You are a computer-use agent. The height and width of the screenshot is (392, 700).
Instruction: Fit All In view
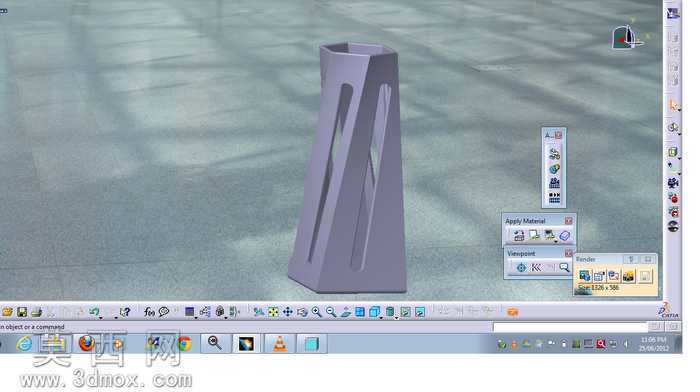(273, 312)
